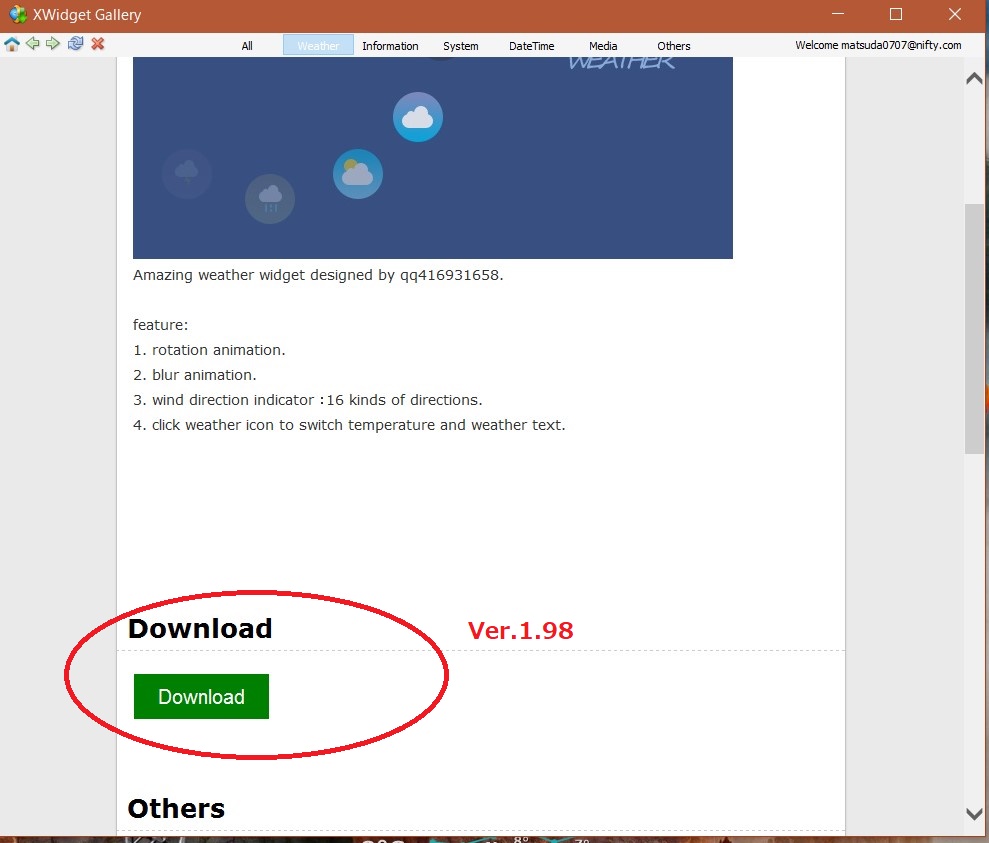Image resolution: width=989 pixels, height=843 pixels.
Task: Click the Welcome matsuda0707@nifty.com account text
Action: pyautogui.click(x=878, y=45)
